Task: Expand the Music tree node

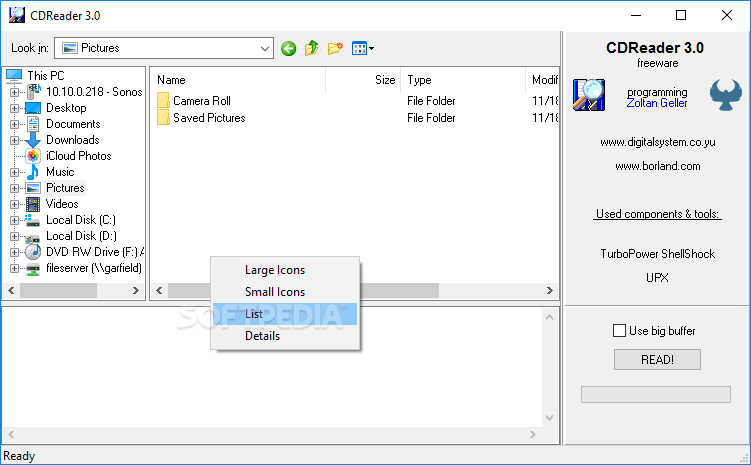Action: (x=14, y=172)
